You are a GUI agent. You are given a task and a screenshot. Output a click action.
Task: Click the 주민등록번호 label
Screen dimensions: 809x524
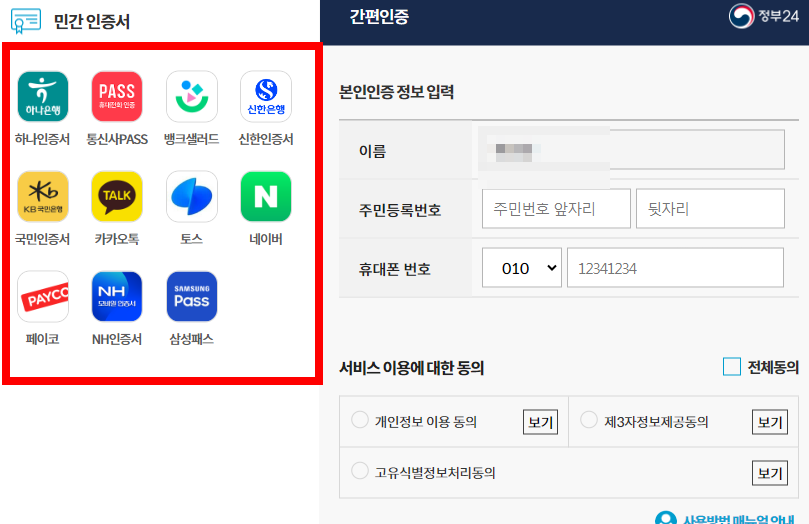tap(400, 210)
